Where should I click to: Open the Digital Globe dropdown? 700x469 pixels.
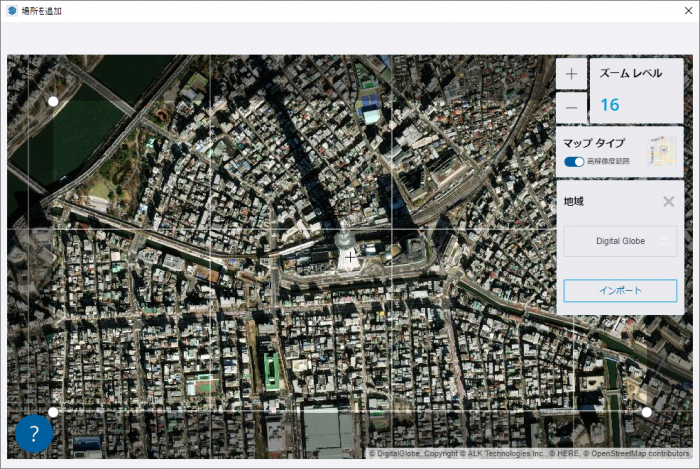click(x=620, y=241)
